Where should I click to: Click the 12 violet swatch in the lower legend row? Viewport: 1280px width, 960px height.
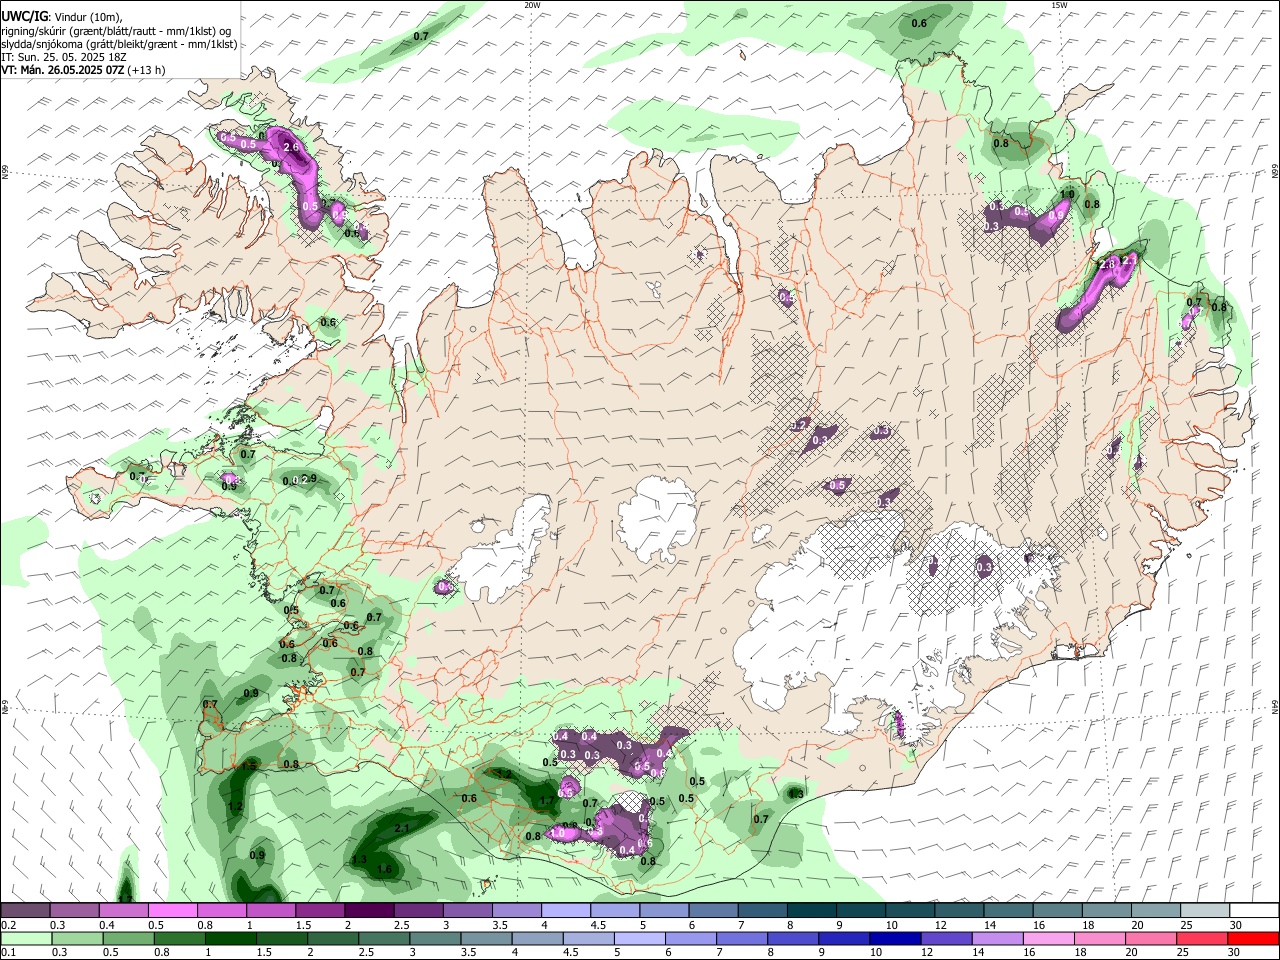946,938
